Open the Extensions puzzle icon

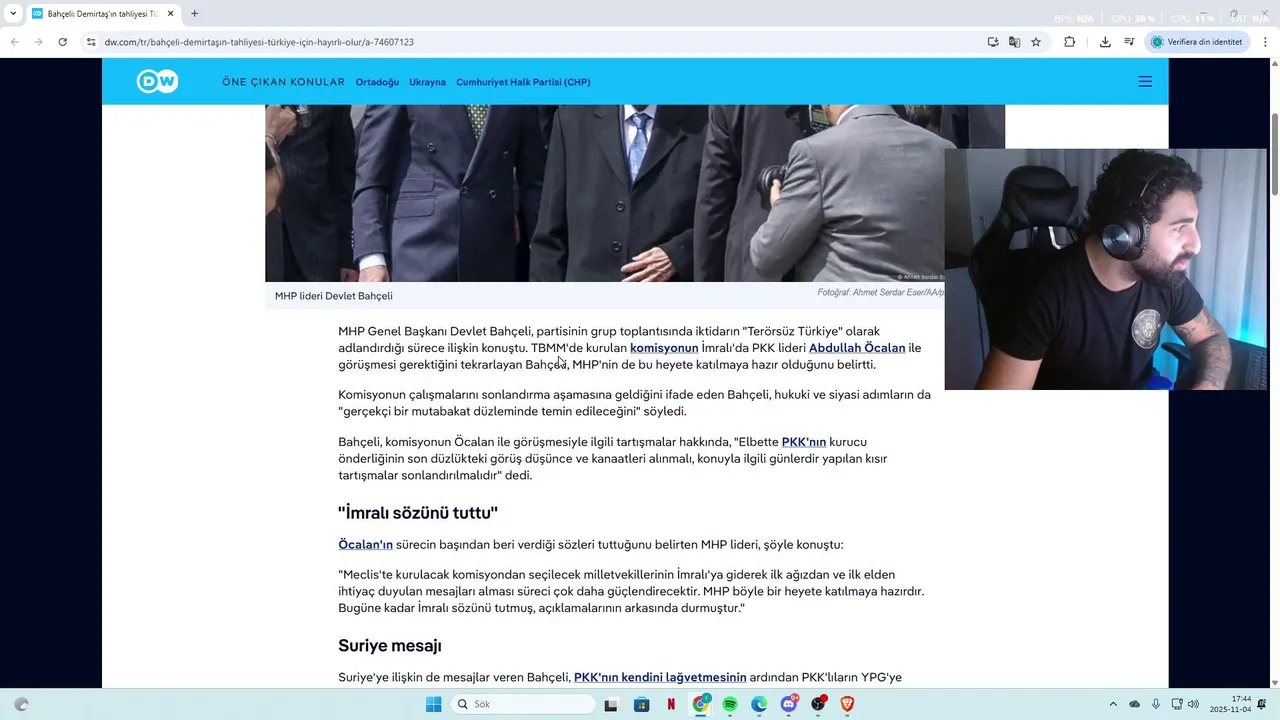[1069, 42]
